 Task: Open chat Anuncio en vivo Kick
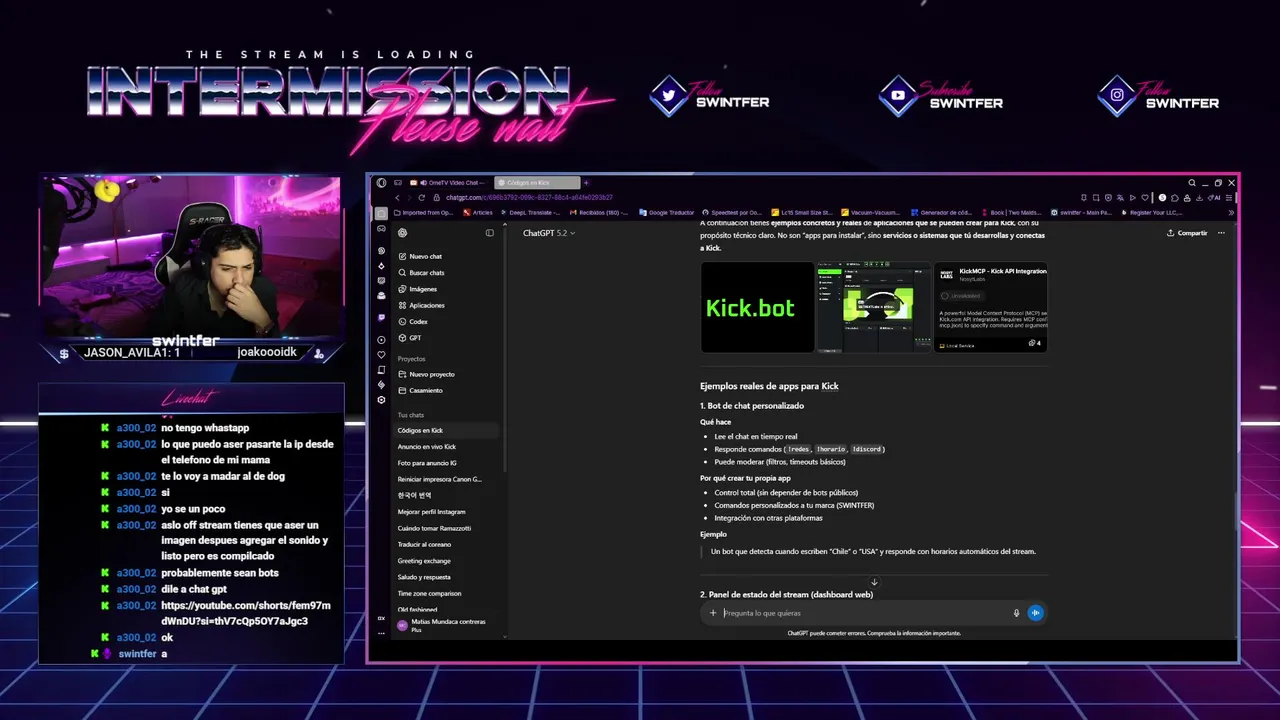[426, 446]
